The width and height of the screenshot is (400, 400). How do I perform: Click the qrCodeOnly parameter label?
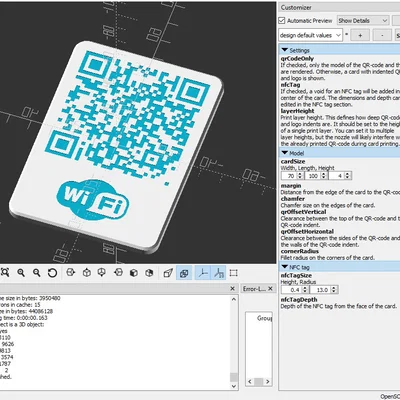pos(297,58)
